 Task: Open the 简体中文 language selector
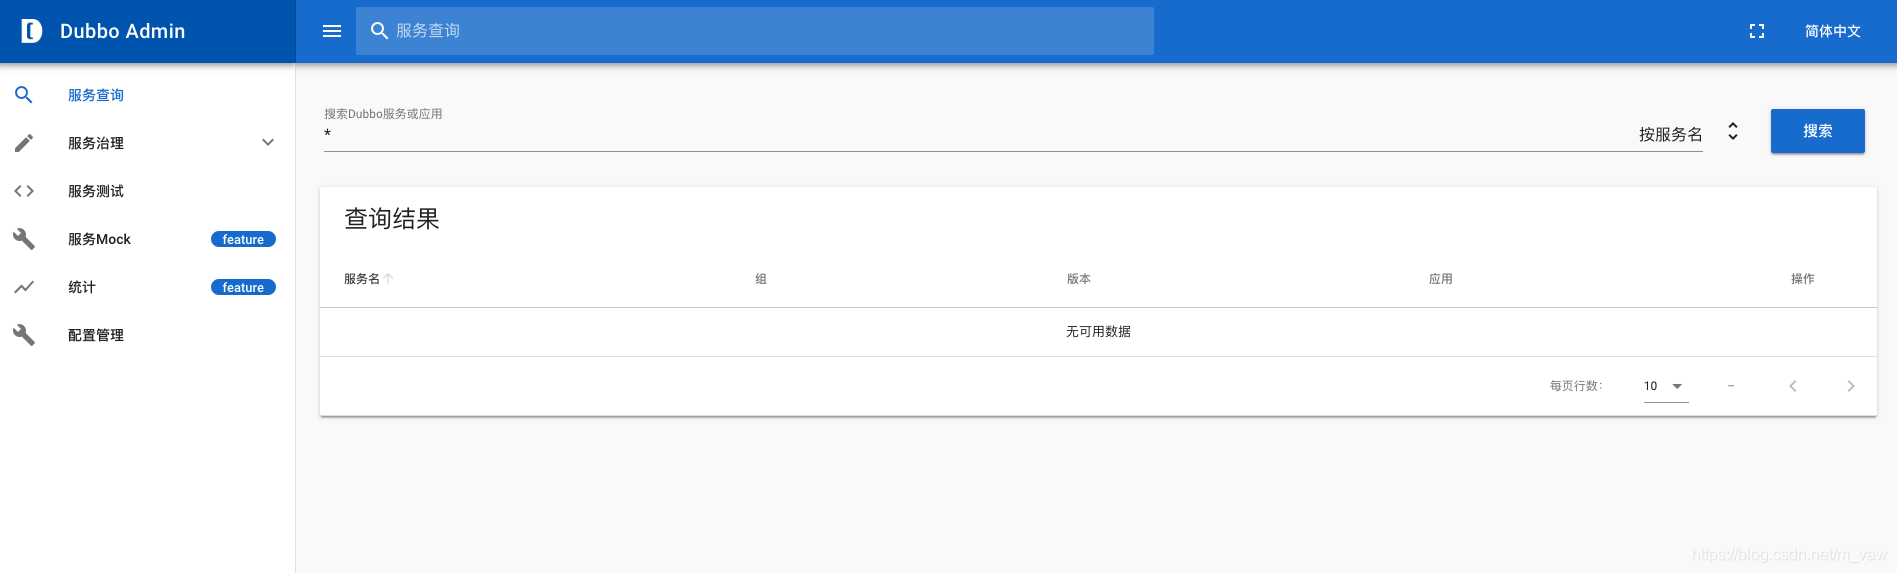point(1832,31)
